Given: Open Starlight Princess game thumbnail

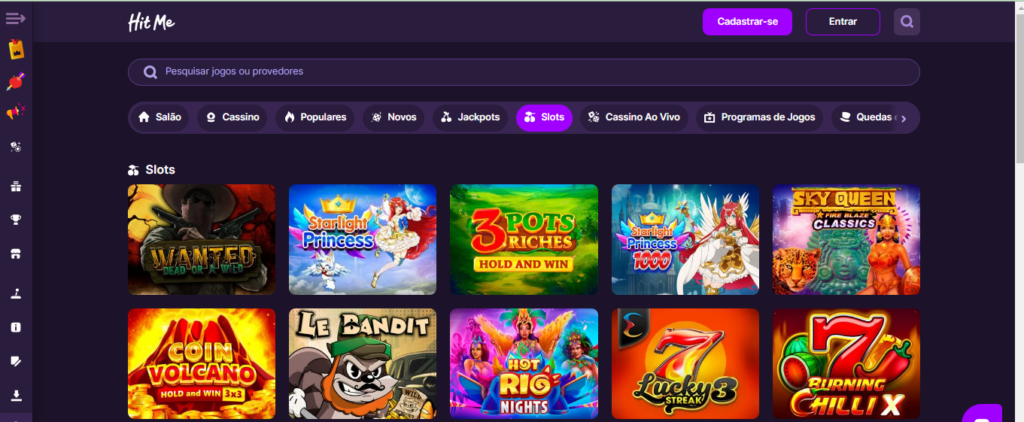Looking at the screenshot, I should [x=362, y=240].
